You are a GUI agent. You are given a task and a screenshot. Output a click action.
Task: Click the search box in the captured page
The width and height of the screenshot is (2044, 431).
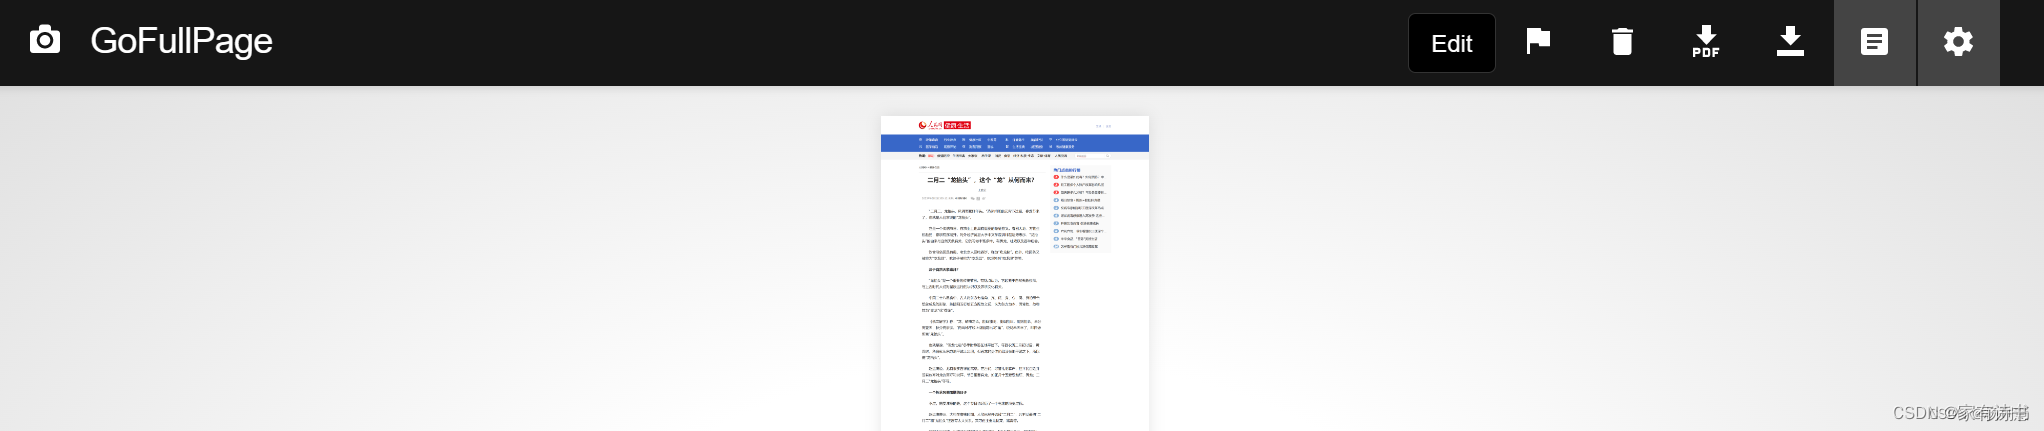coord(1092,156)
